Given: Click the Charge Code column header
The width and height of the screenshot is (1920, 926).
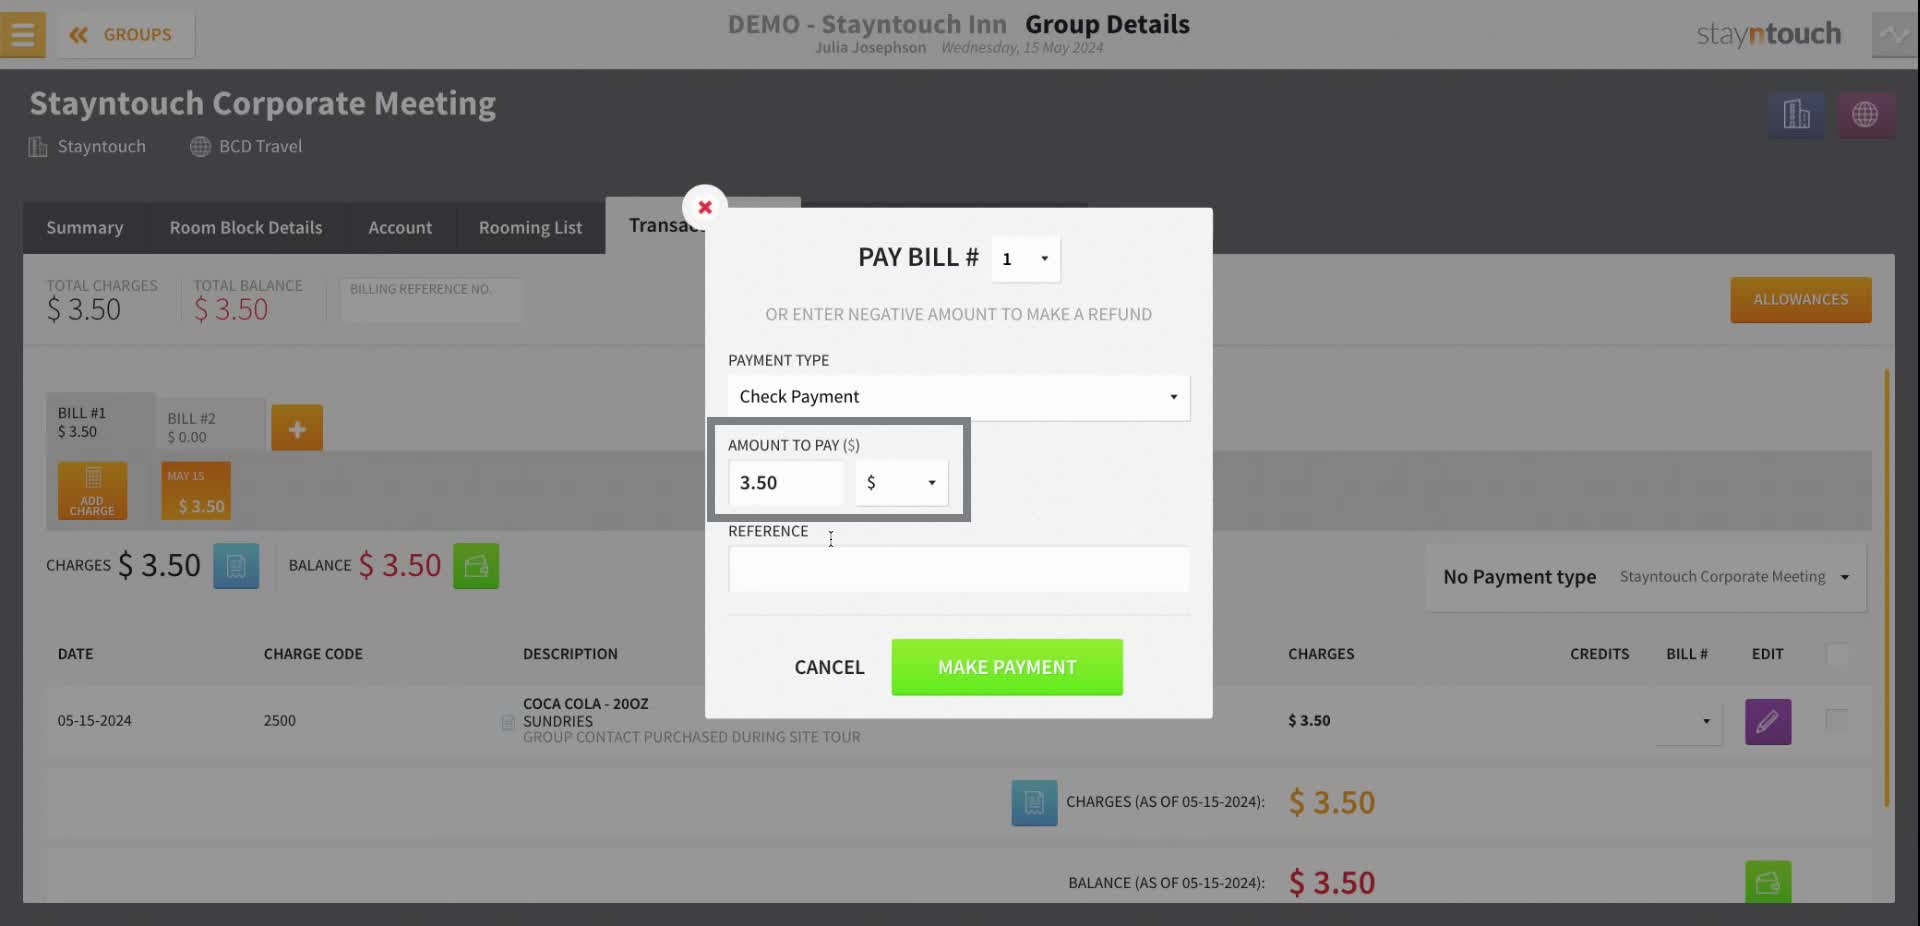Looking at the screenshot, I should [x=313, y=654].
